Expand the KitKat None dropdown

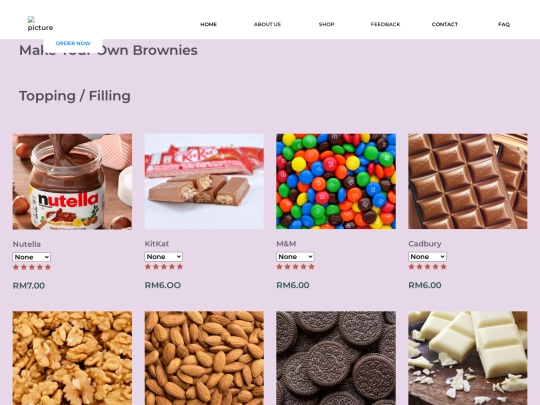tap(164, 257)
